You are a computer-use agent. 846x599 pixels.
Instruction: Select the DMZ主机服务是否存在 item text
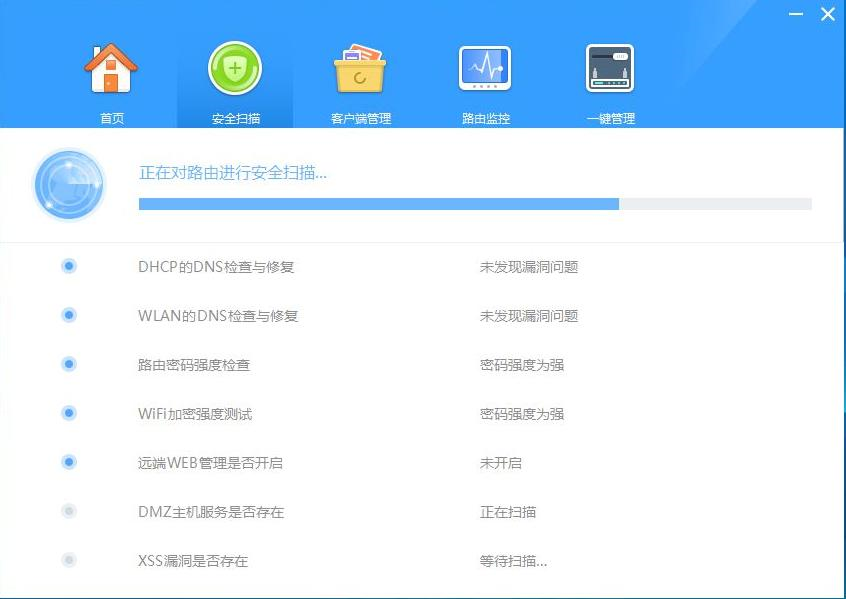pyautogui.click(x=211, y=512)
